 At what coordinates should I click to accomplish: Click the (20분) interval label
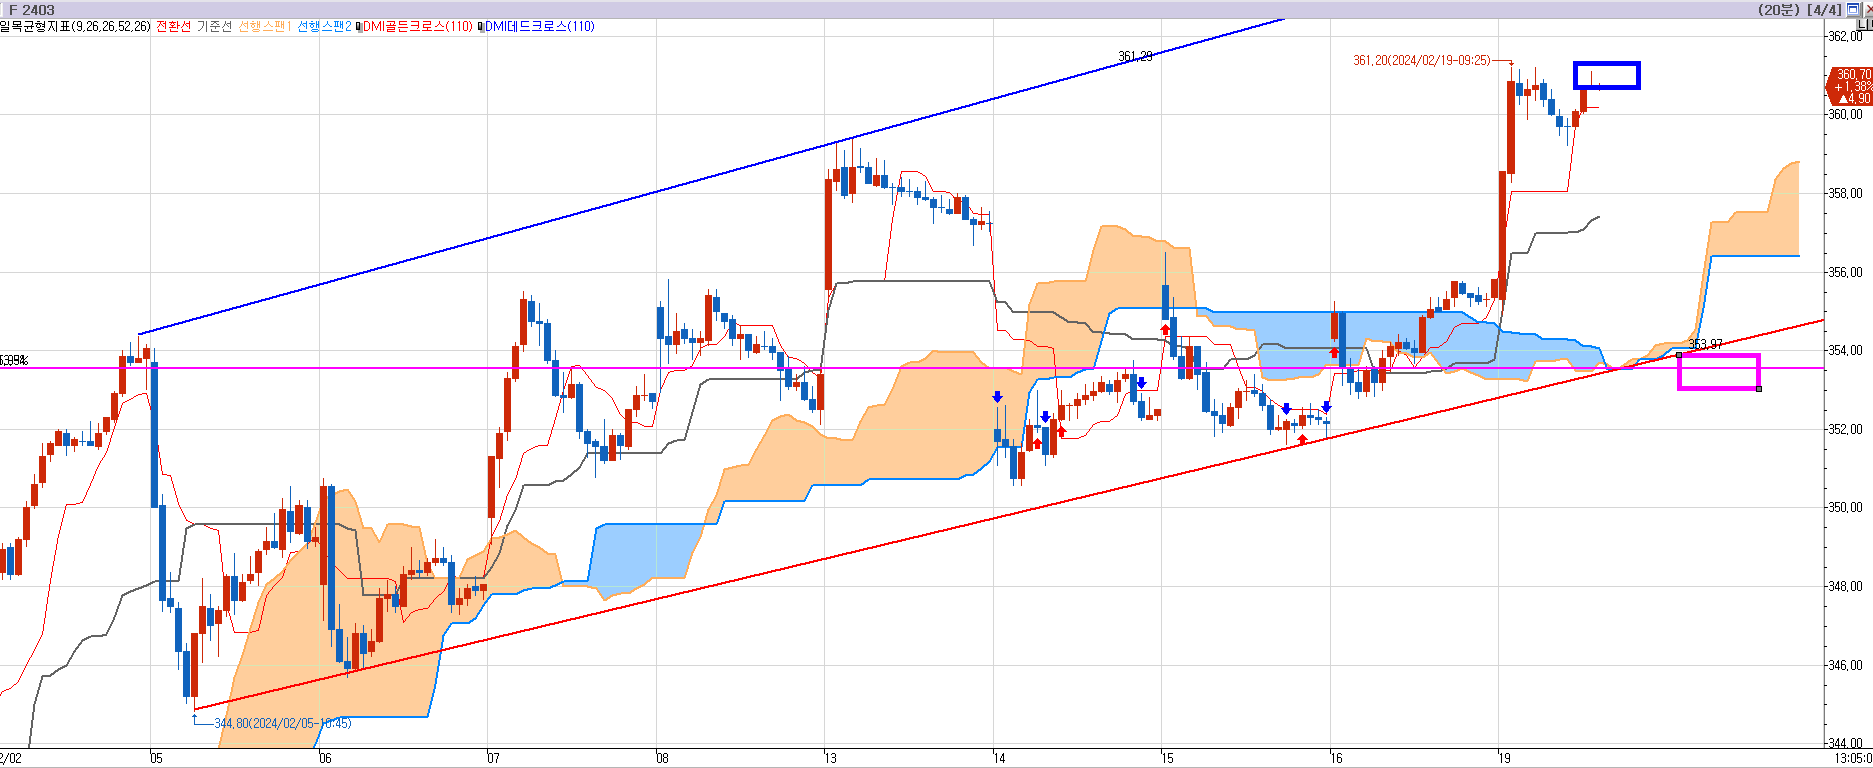tap(1780, 9)
